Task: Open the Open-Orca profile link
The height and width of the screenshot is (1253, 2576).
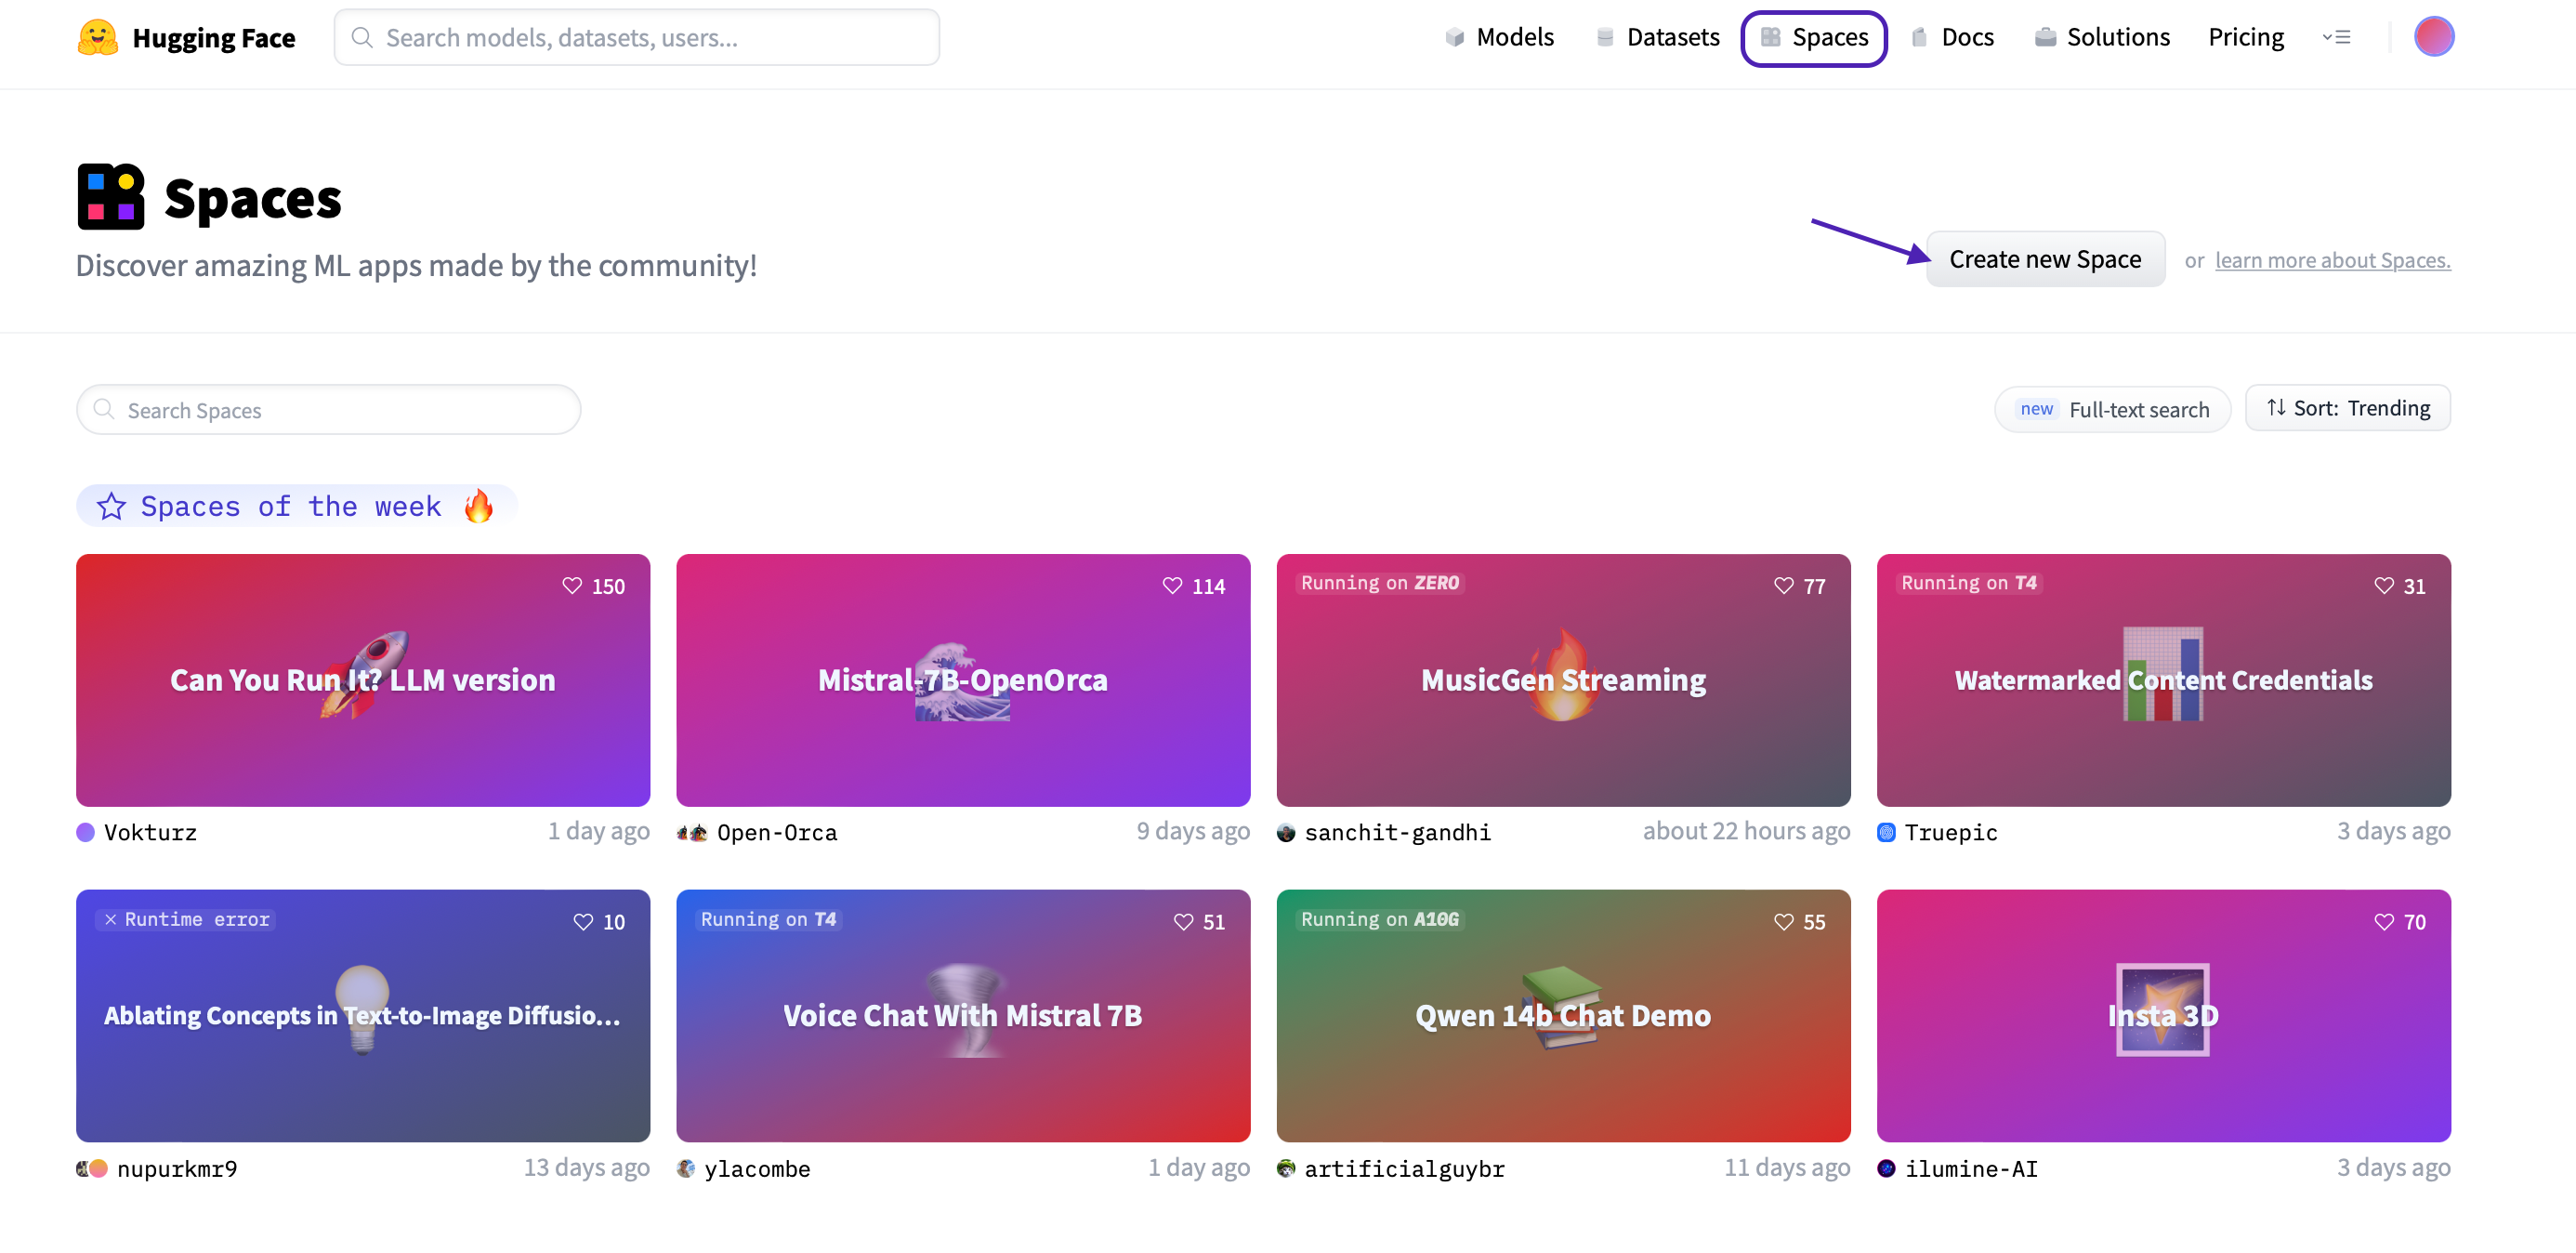Action: tap(777, 832)
